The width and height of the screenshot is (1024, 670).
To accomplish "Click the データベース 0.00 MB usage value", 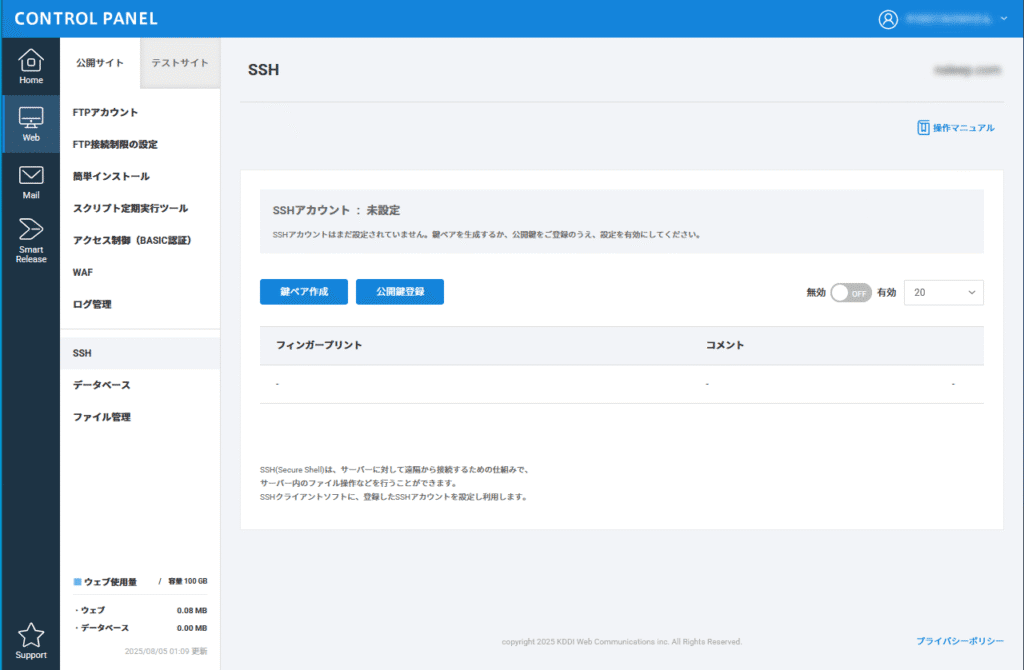I will tap(191, 628).
